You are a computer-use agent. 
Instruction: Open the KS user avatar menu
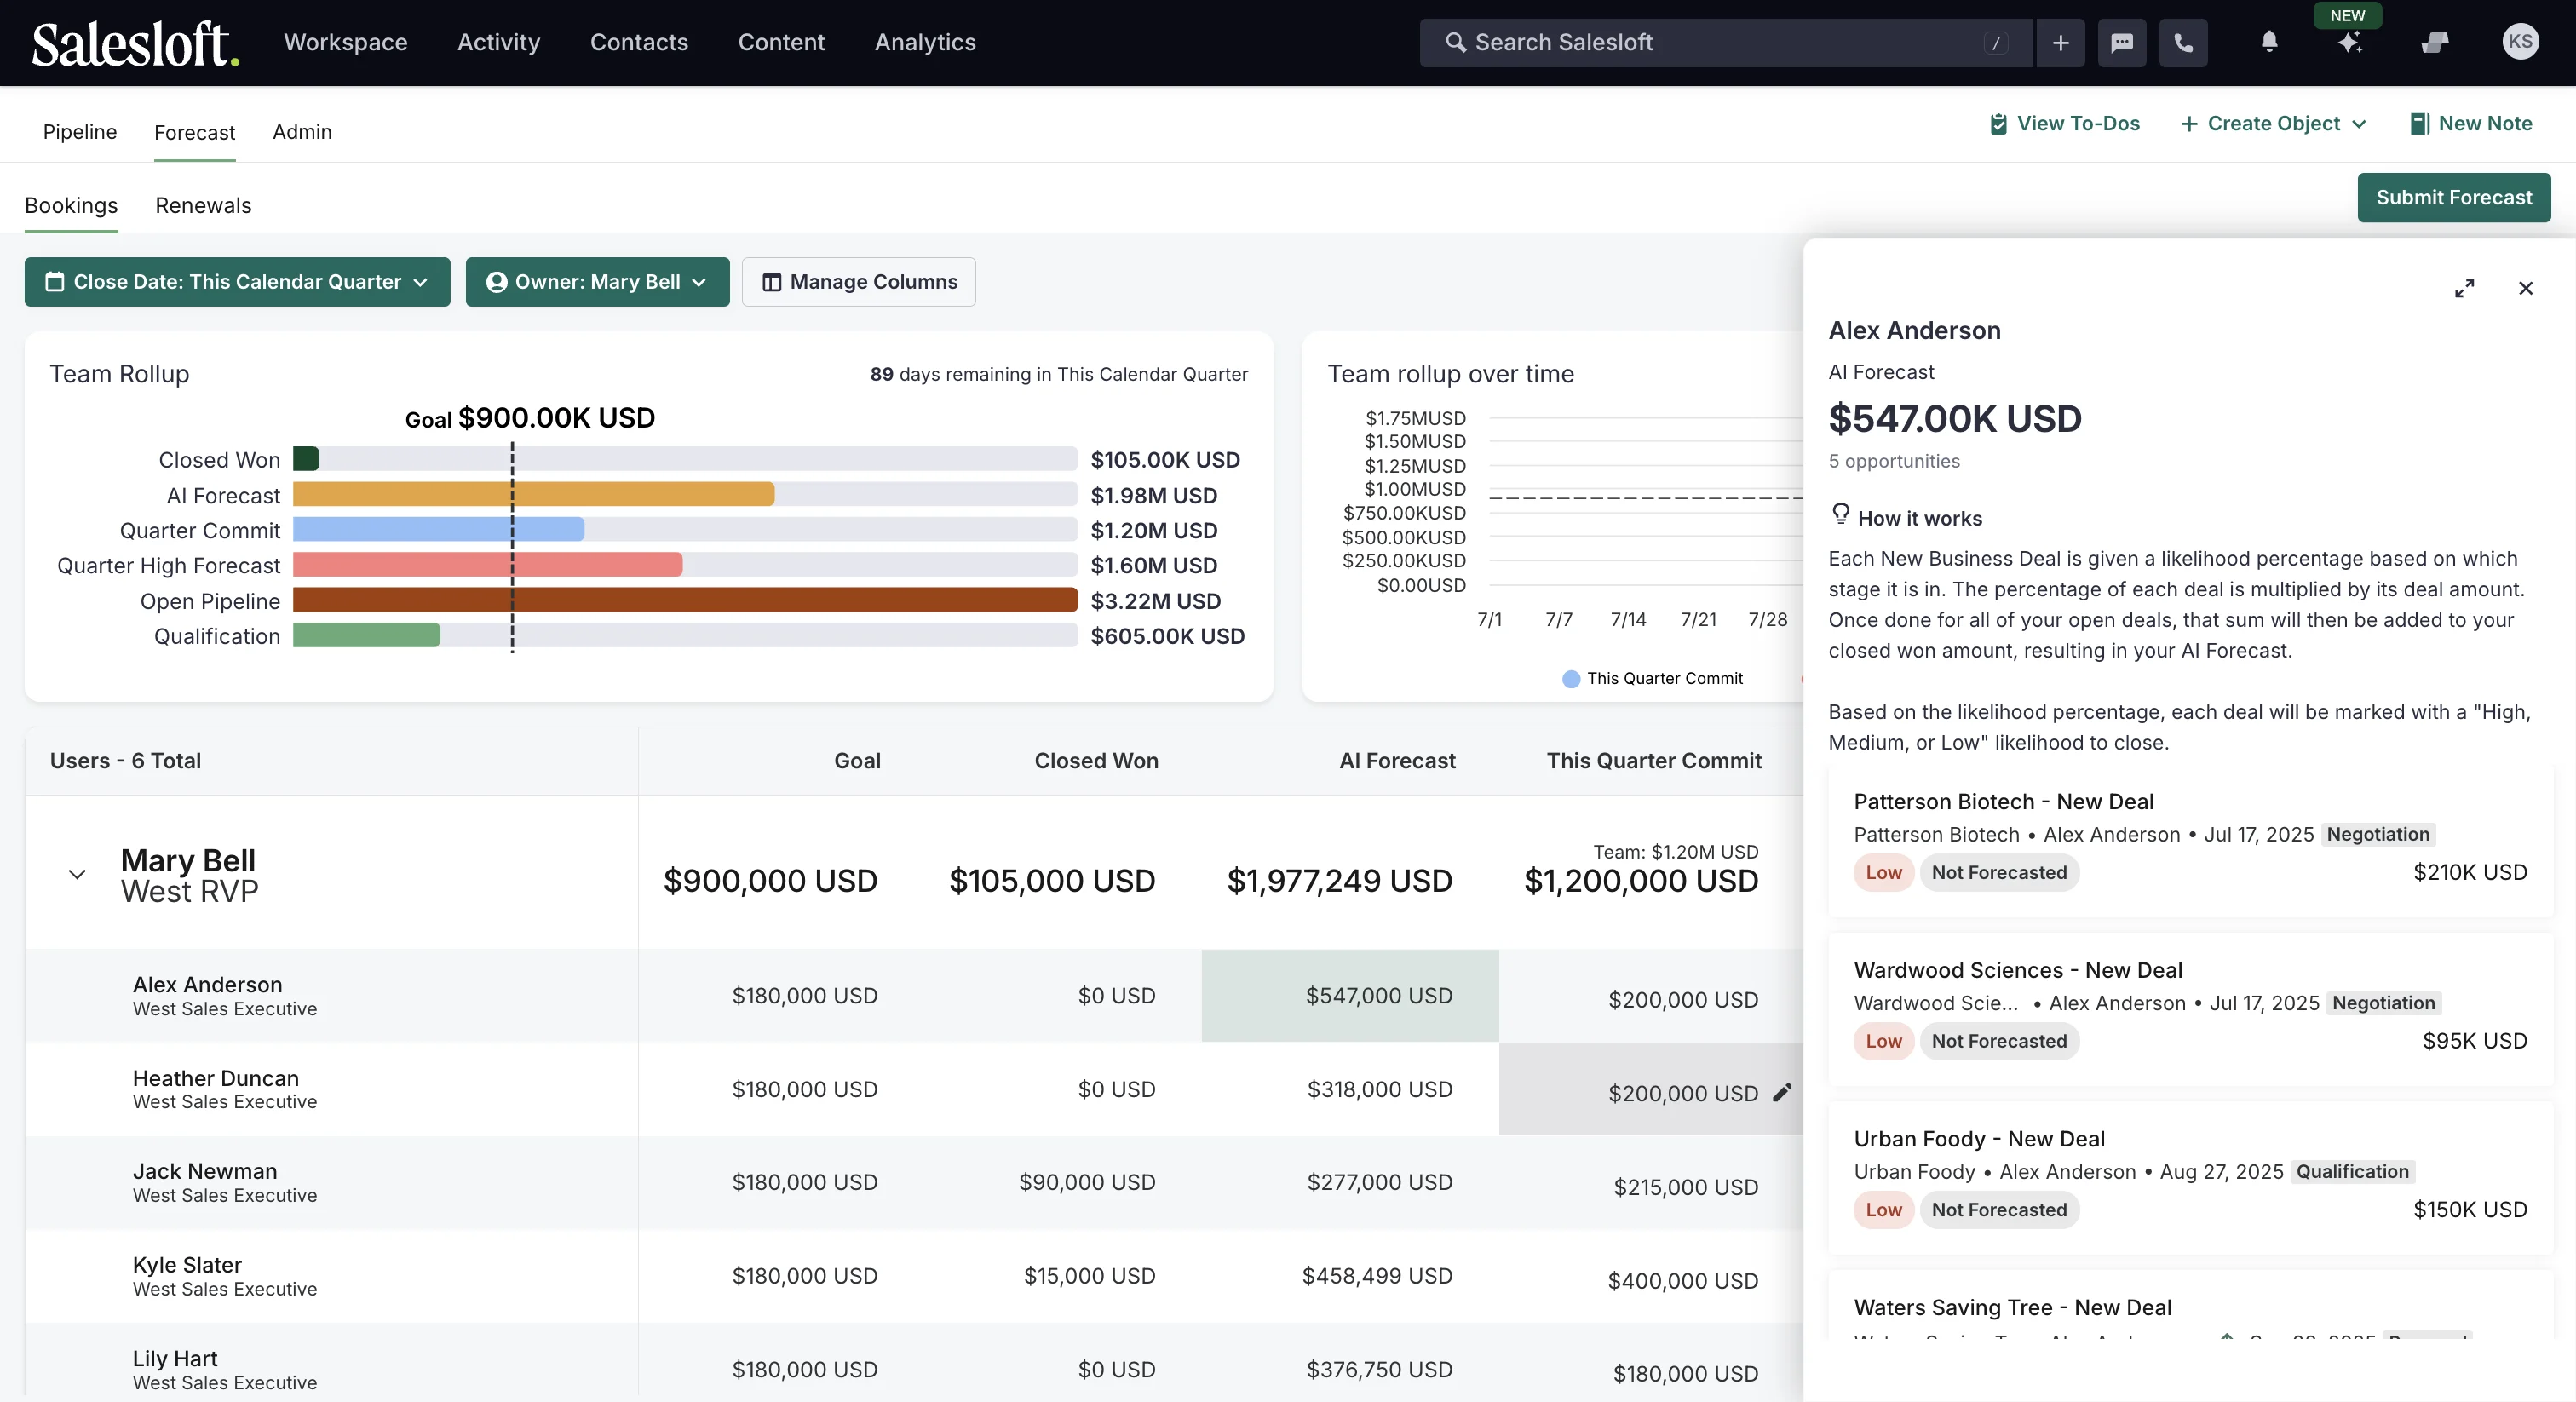pyautogui.click(x=2519, y=42)
